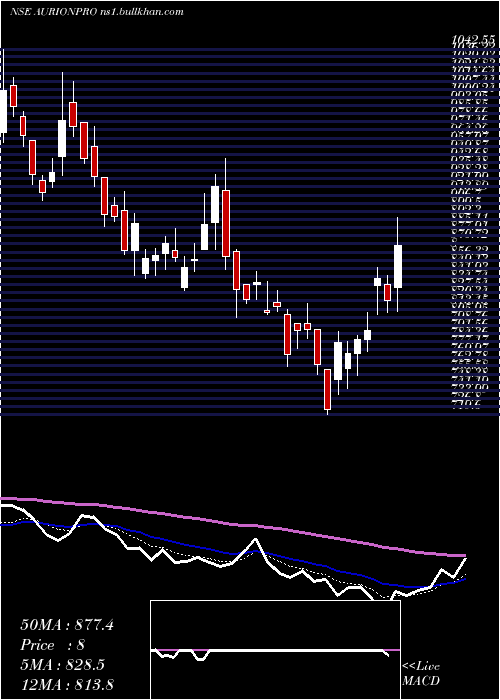Click the MACD label beside the inset
500x700 pixels.
click(x=421, y=681)
